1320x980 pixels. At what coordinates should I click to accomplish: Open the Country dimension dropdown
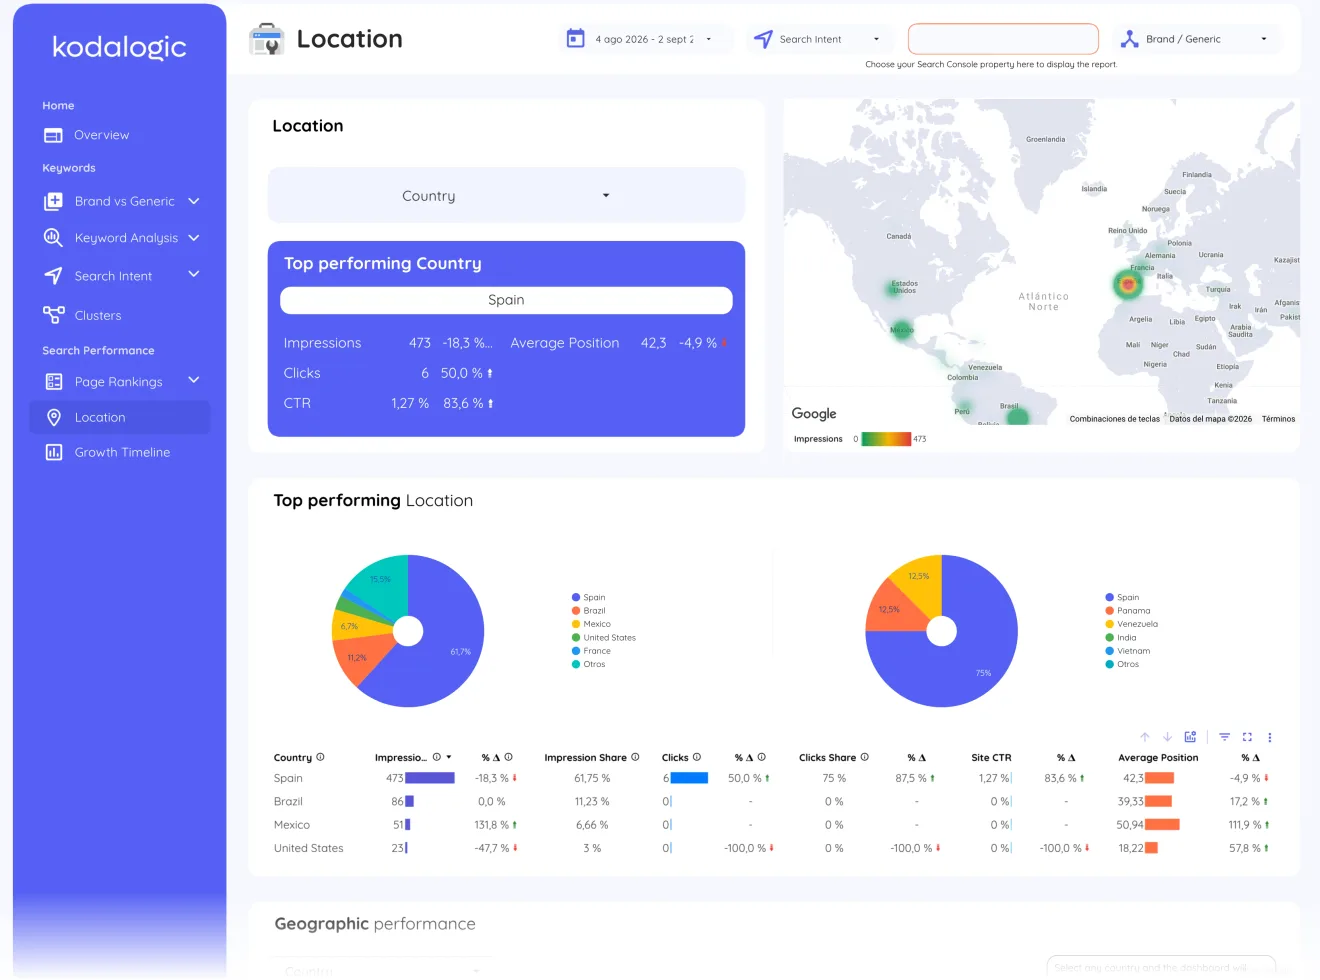[x=506, y=195]
